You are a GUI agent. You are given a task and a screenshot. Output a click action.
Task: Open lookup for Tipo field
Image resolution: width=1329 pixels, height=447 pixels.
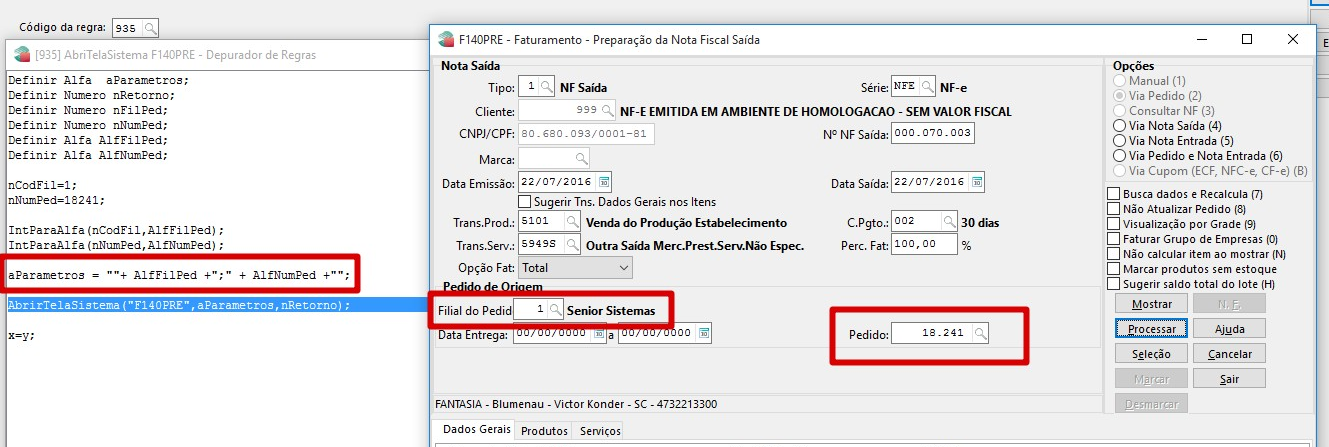[x=545, y=86]
